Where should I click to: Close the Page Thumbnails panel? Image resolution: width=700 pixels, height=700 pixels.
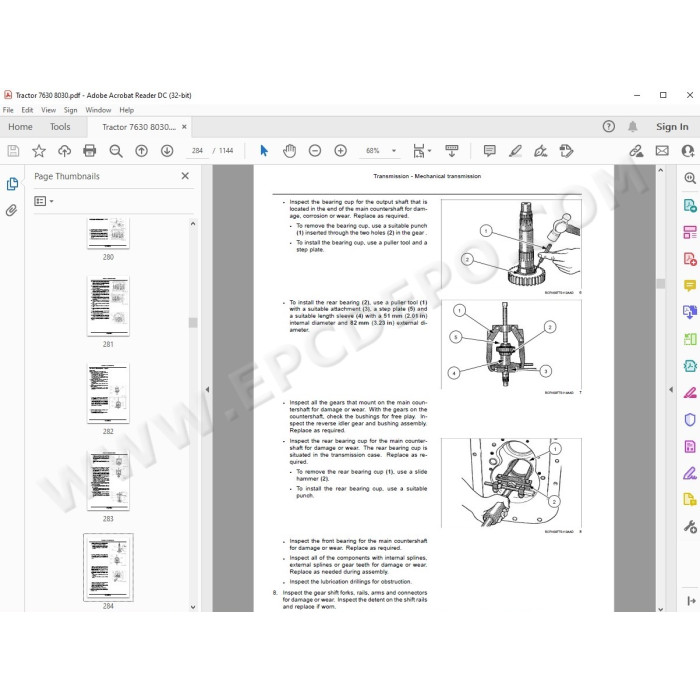pyautogui.click(x=185, y=176)
